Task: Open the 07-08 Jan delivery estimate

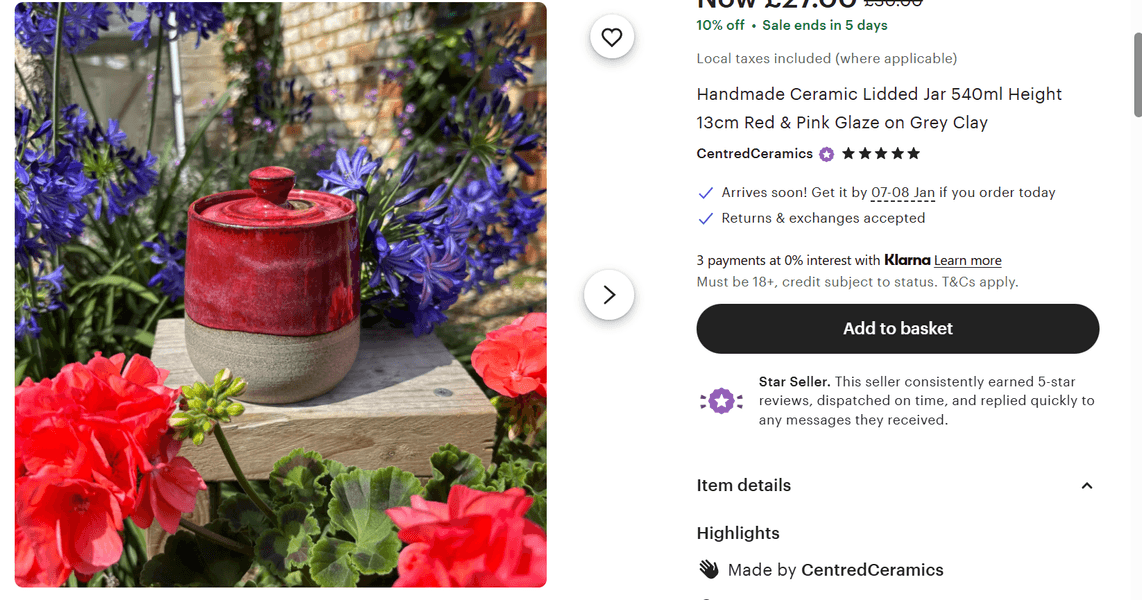Action: coord(902,193)
